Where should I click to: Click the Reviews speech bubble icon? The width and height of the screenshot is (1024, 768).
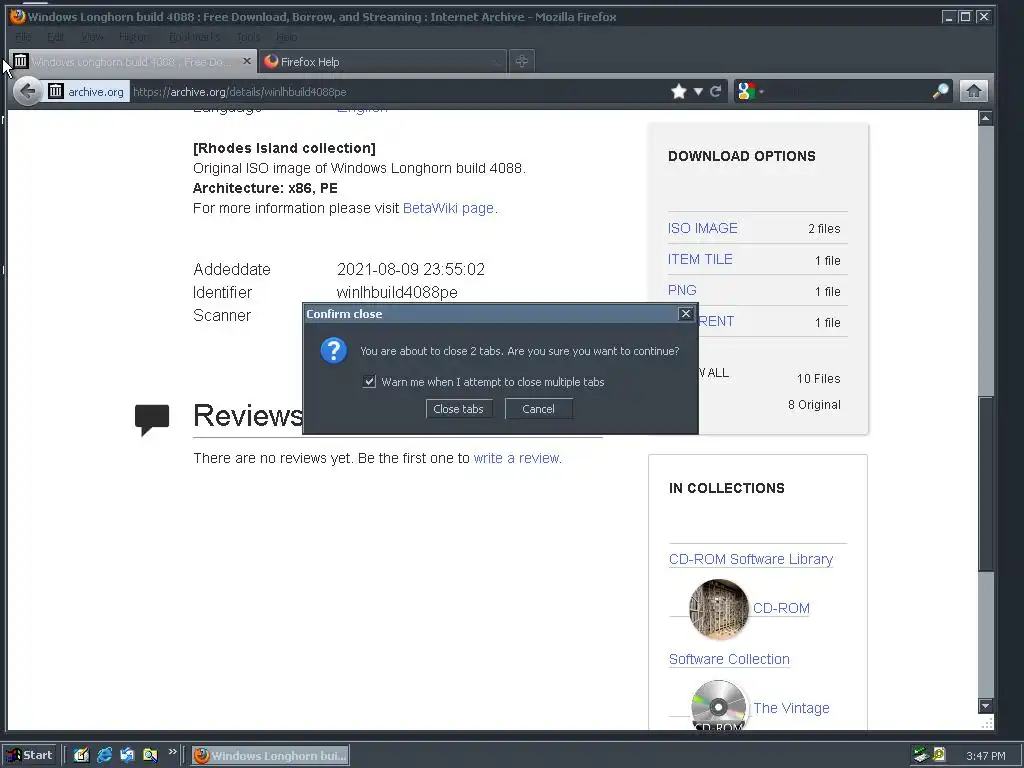152,420
